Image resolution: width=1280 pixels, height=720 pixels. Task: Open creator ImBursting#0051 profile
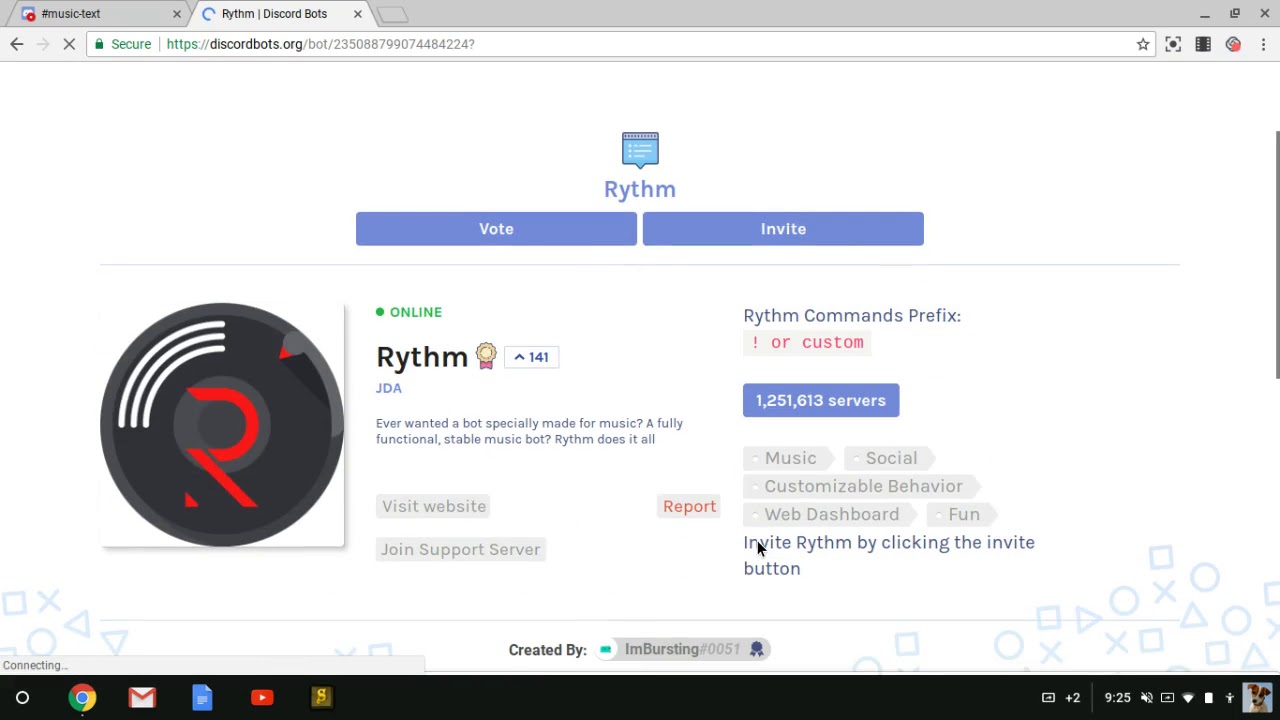682,649
